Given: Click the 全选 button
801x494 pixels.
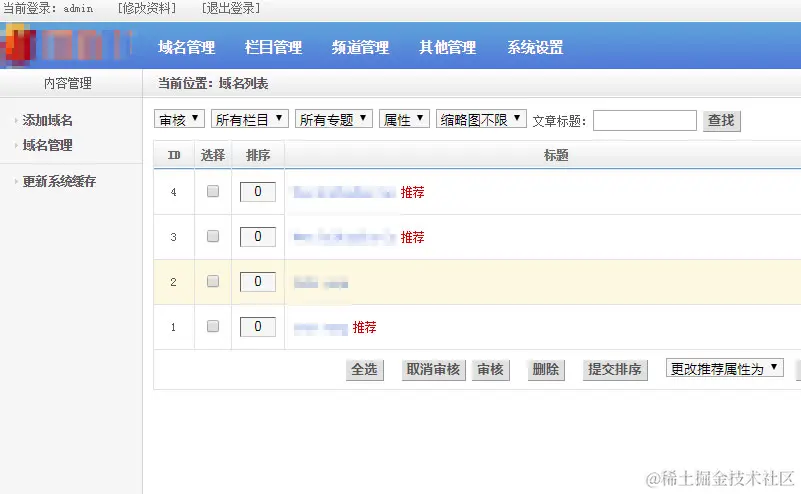Looking at the screenshot, I should pos(364,369).
